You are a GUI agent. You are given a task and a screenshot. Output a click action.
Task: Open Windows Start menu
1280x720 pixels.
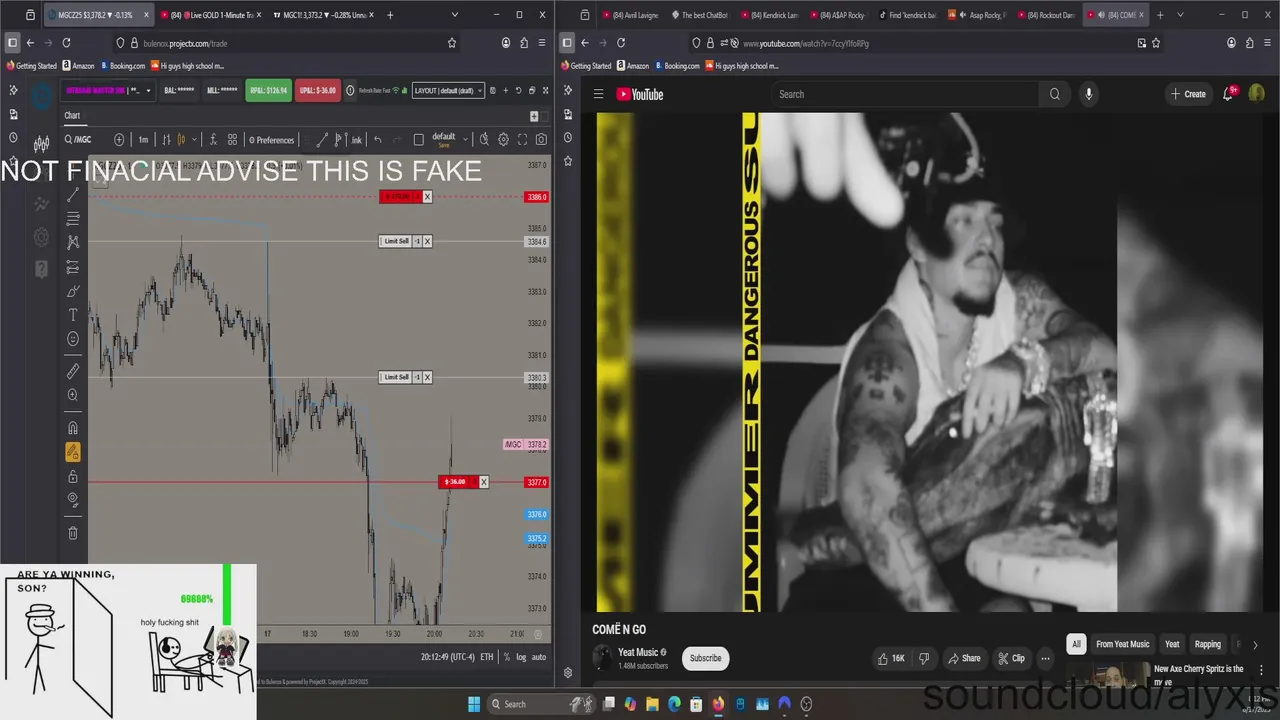[474, 704]
